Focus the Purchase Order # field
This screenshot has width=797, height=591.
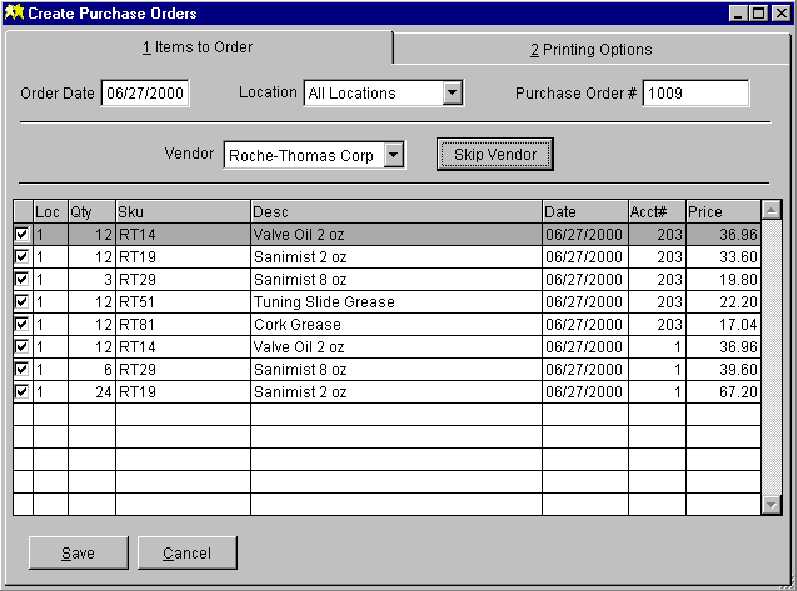[x=695, y=93]
